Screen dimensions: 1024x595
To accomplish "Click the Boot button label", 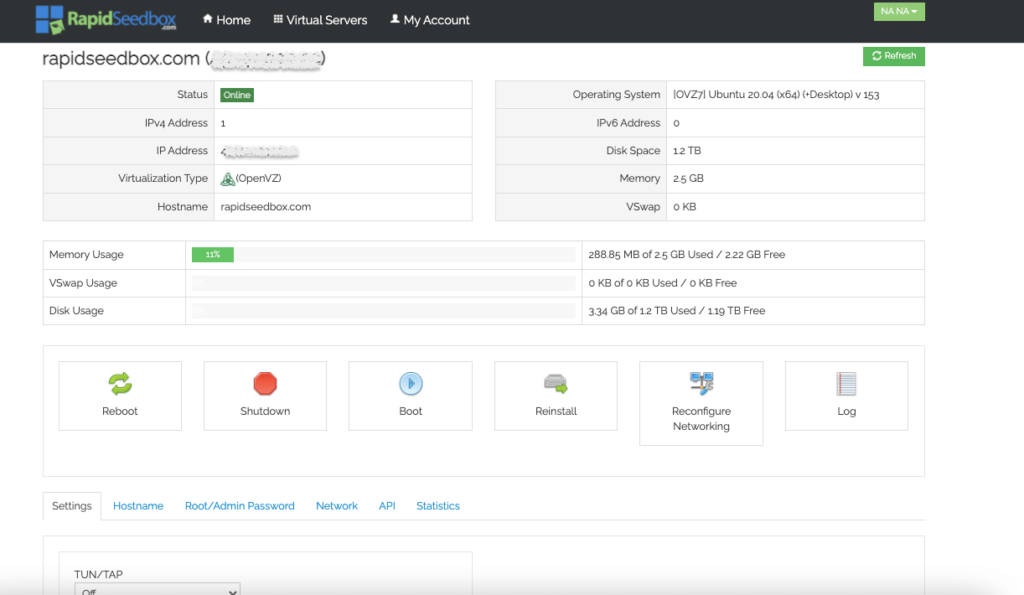I will coord(411,411).
